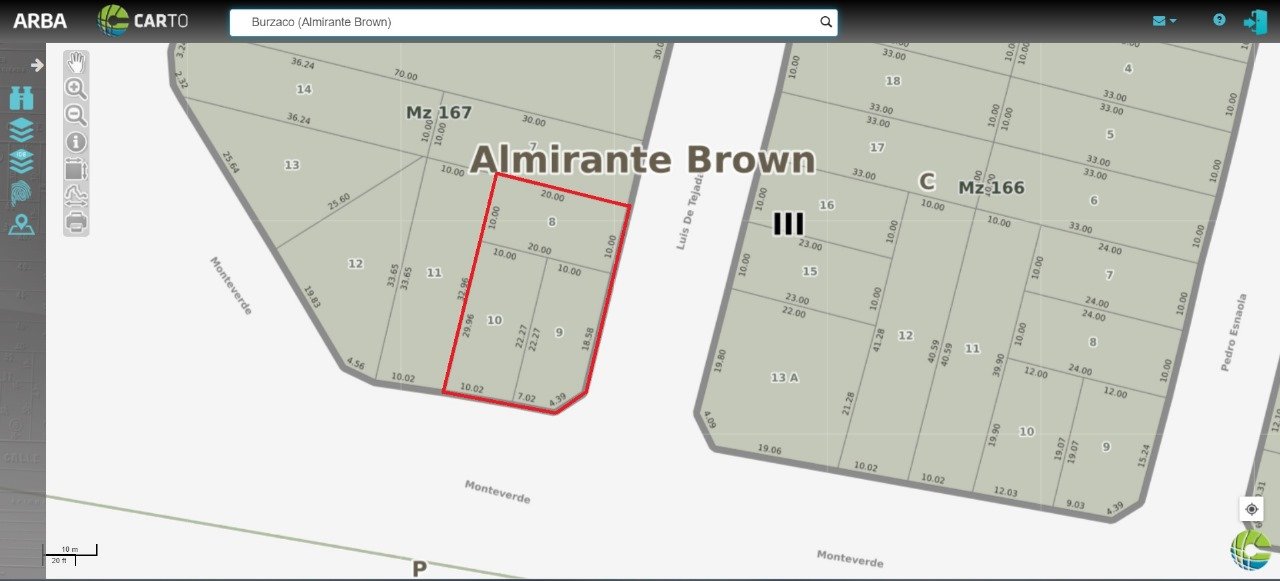
Task: Click the zoom in magnifier tool
Action: click(x=76, y=89)
